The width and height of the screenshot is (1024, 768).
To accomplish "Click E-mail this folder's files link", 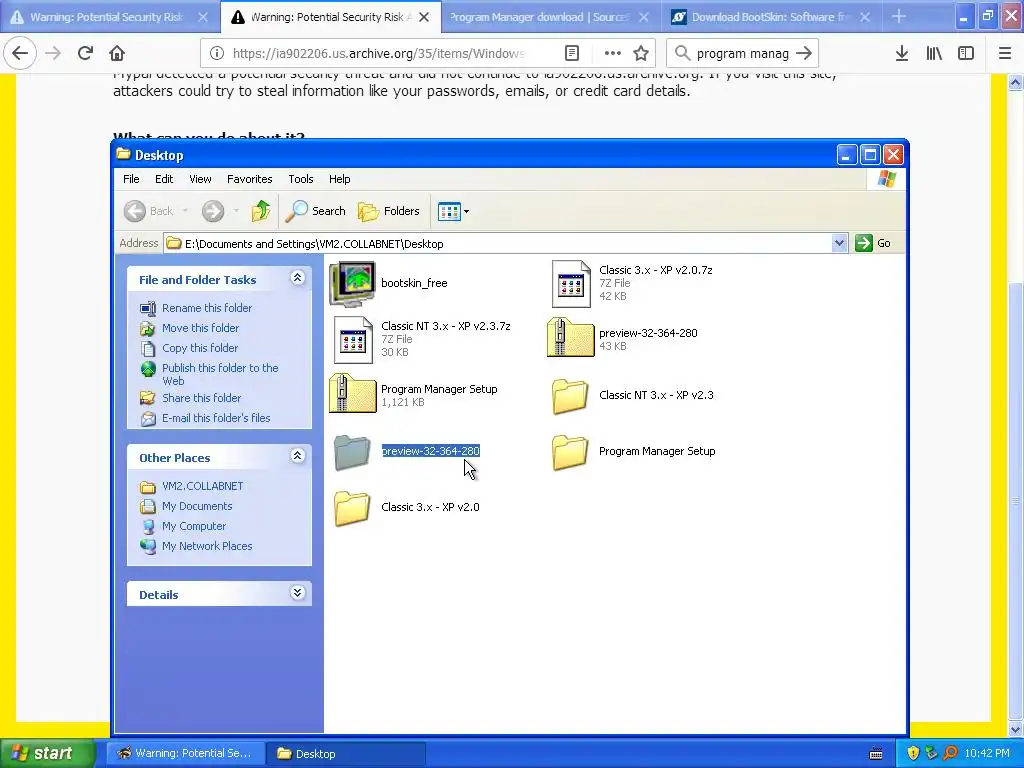I will pos(216,418).
